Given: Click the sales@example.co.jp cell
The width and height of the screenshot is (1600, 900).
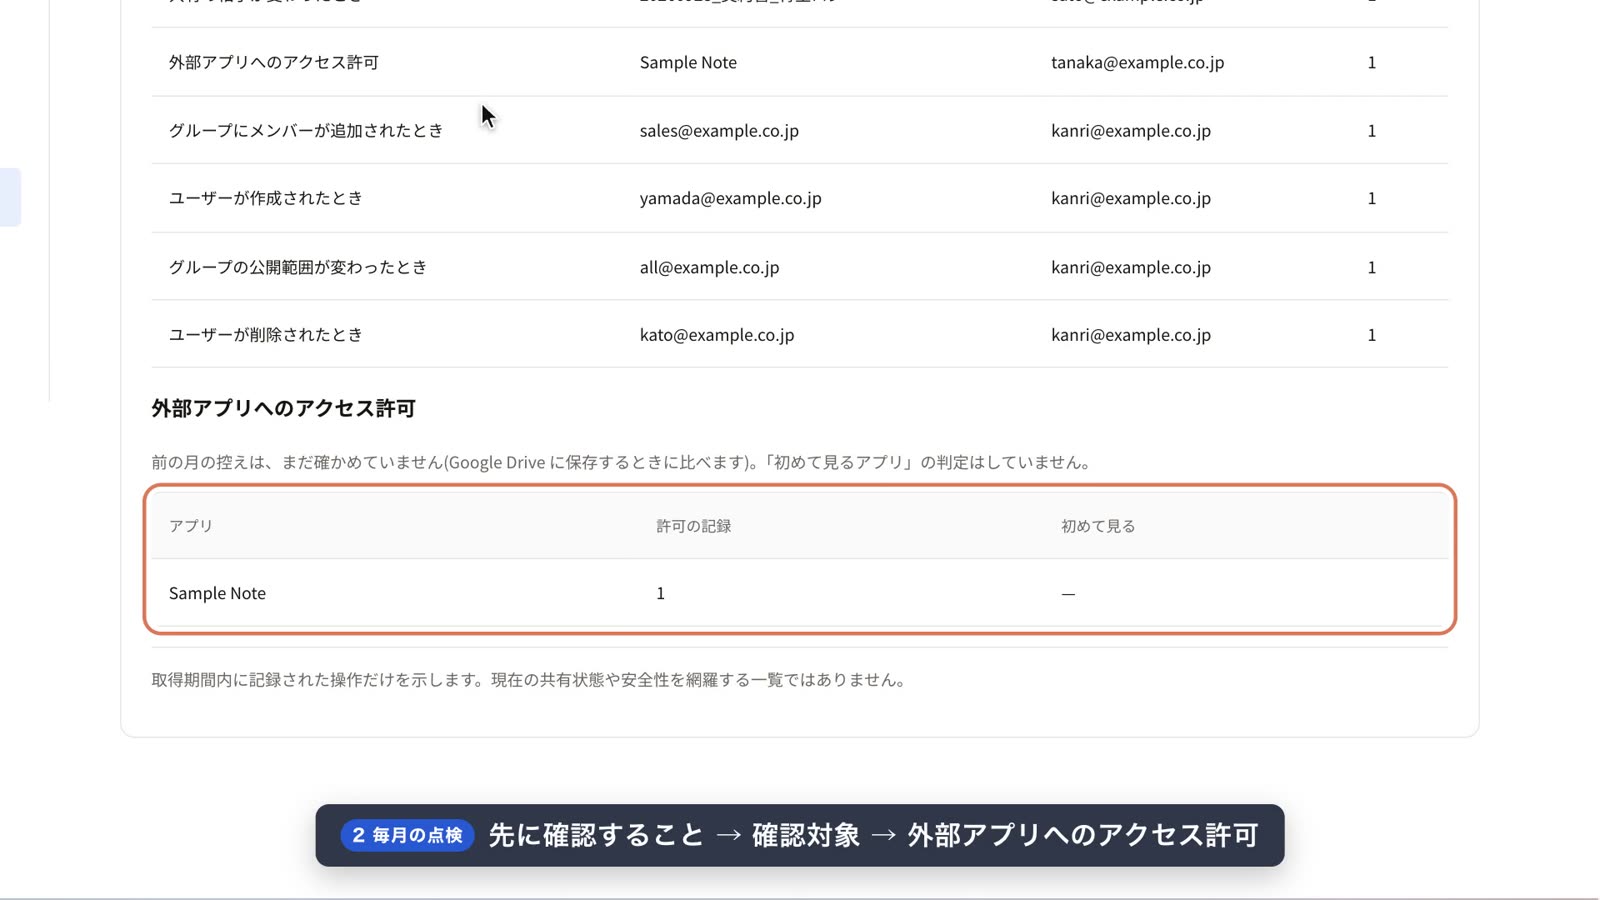Looking at the screenshot, I should pos(719,130).
